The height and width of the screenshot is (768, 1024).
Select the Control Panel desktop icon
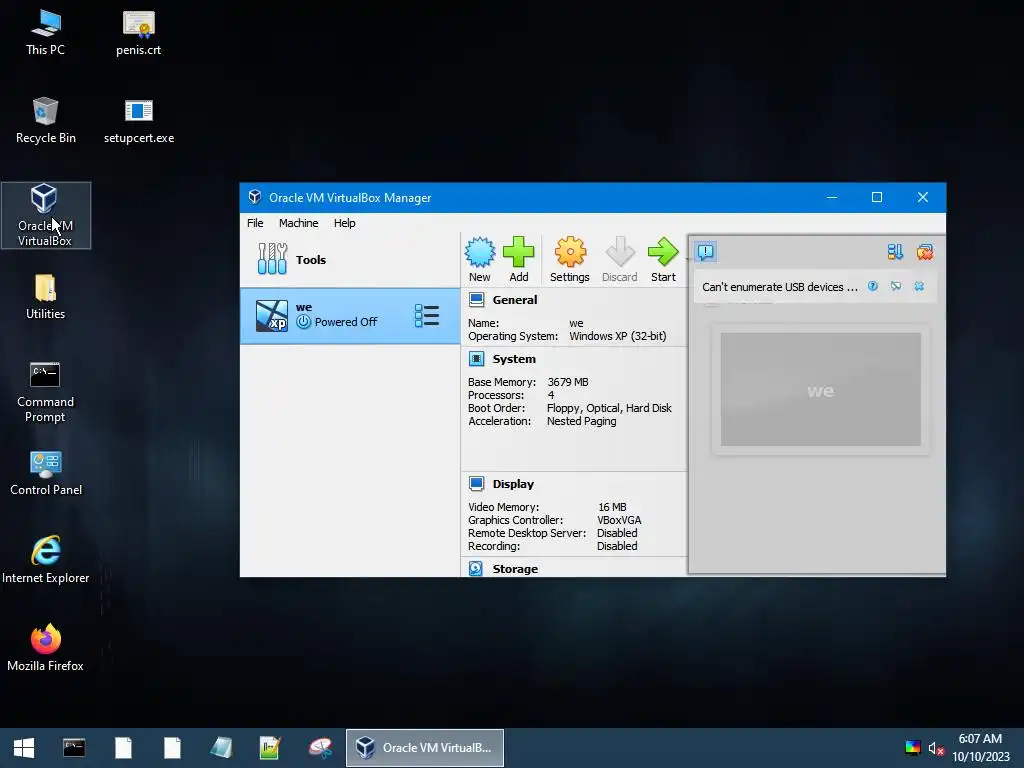click(46, 473)
